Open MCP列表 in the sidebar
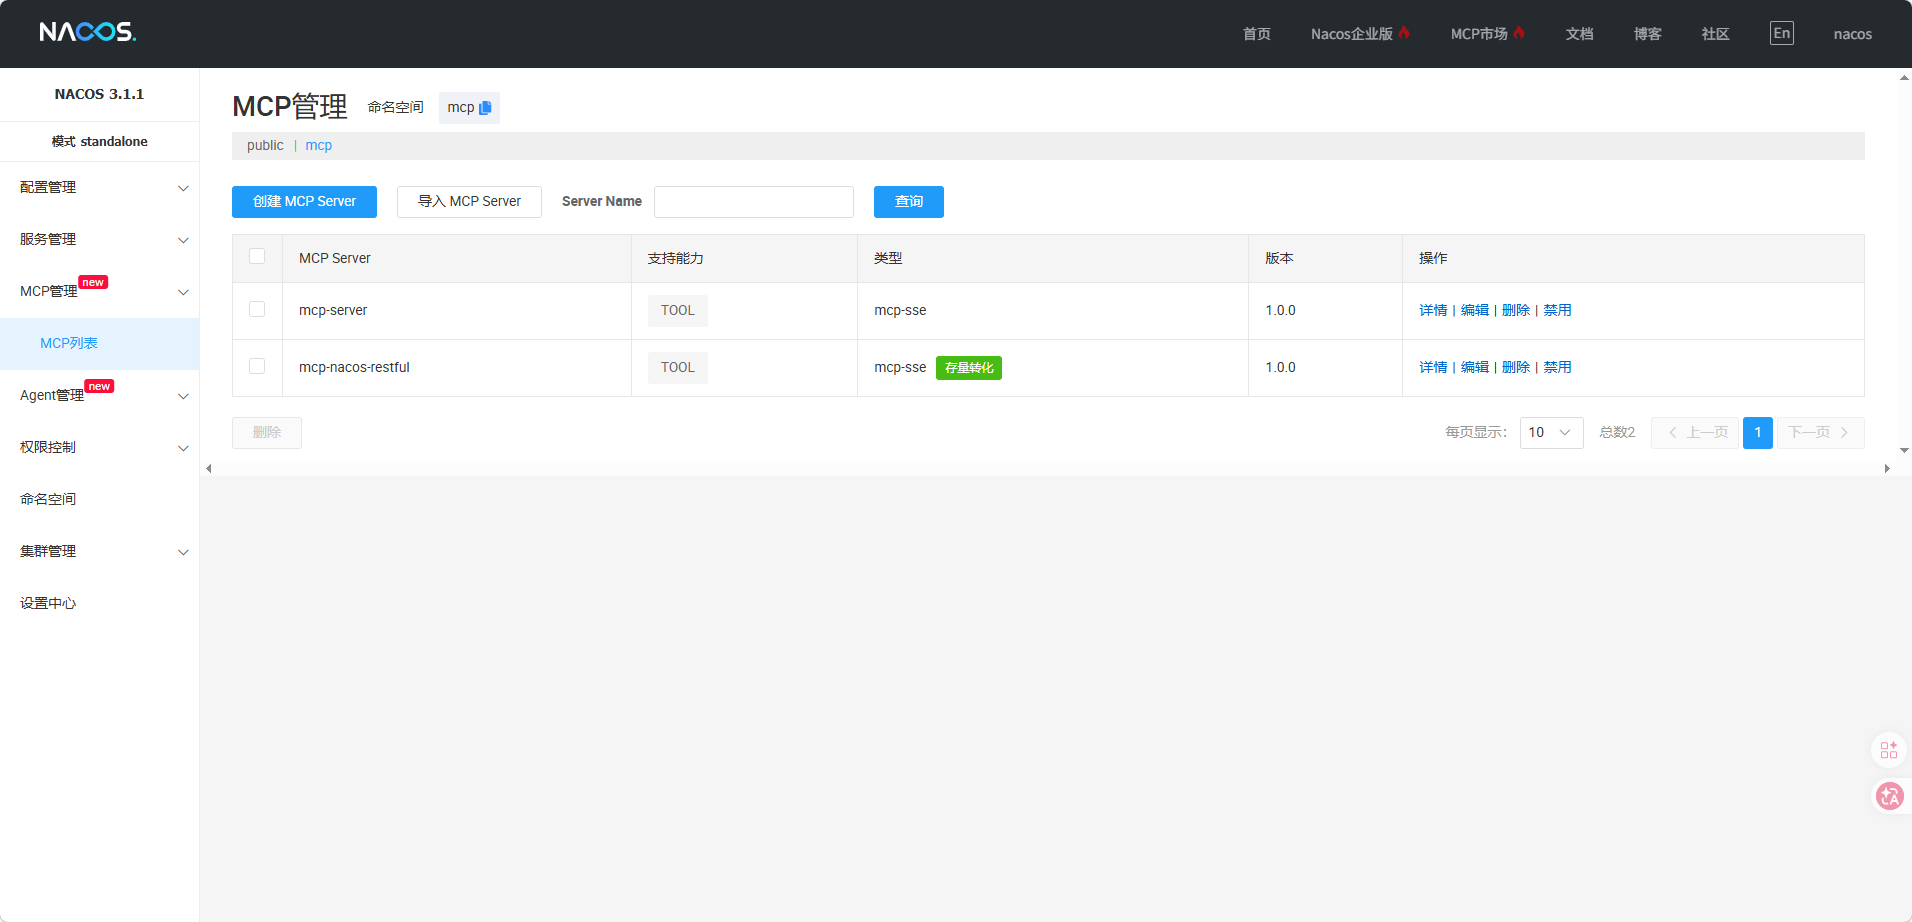Screen dimensions: 1912x922 (x=100, y=344)
